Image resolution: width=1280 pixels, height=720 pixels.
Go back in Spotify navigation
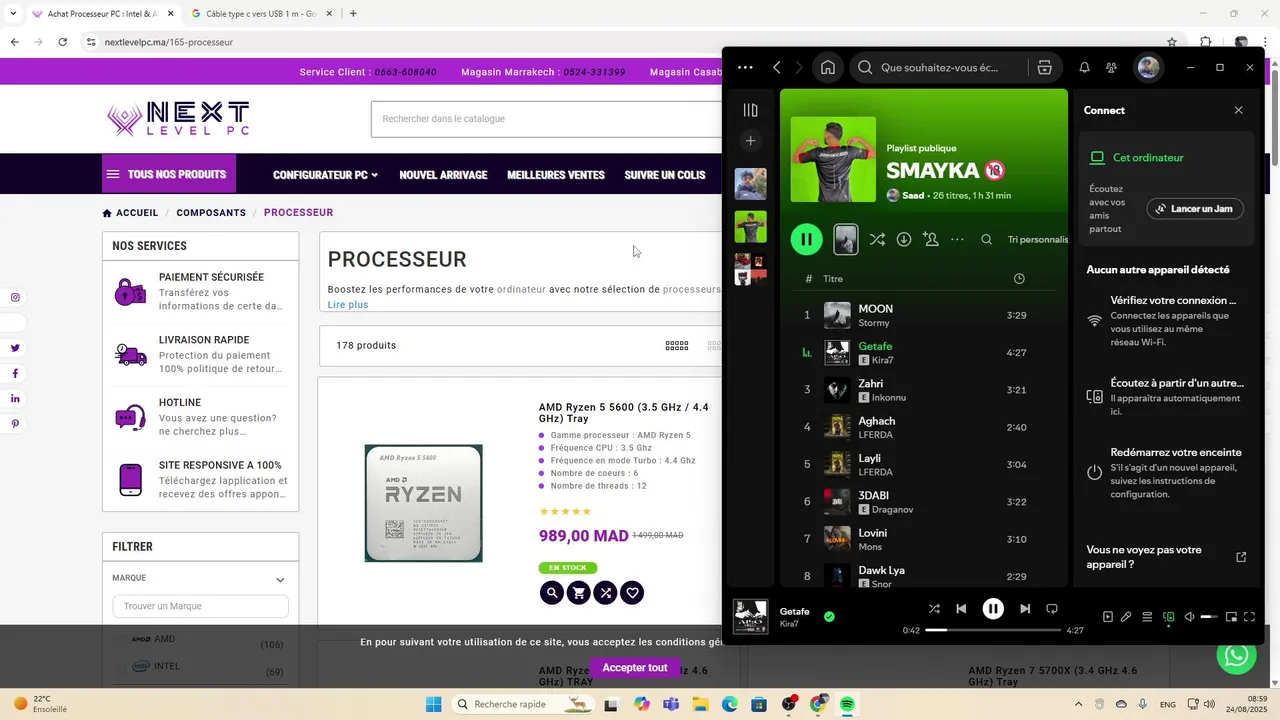tap(777, 67)
